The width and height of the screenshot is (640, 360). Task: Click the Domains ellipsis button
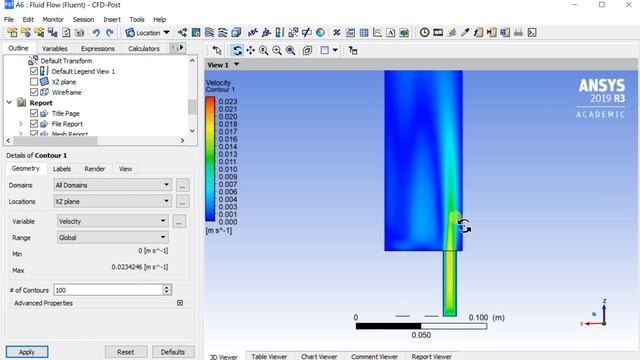pos(182,185)
